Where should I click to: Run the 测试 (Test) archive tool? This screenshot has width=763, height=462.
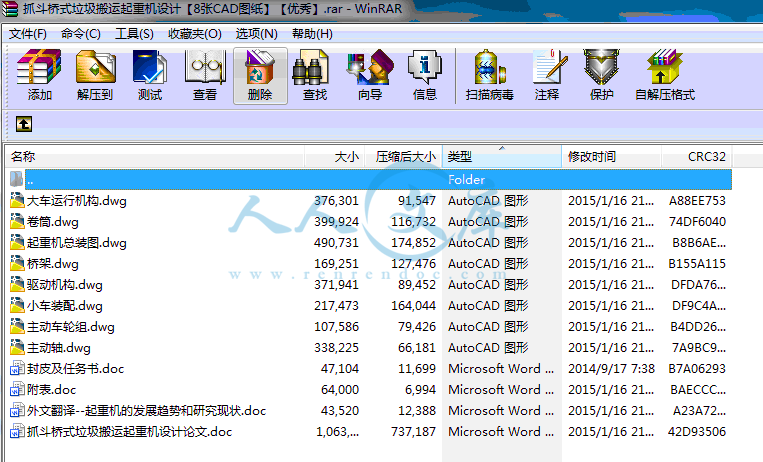coord(149,75)
